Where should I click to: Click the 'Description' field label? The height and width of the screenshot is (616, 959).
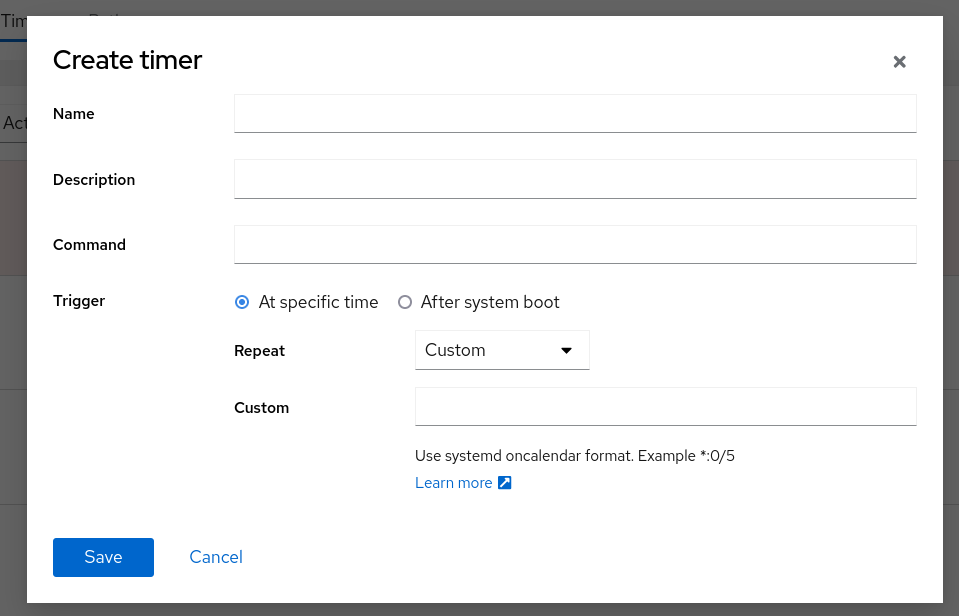tap(94, 180)
